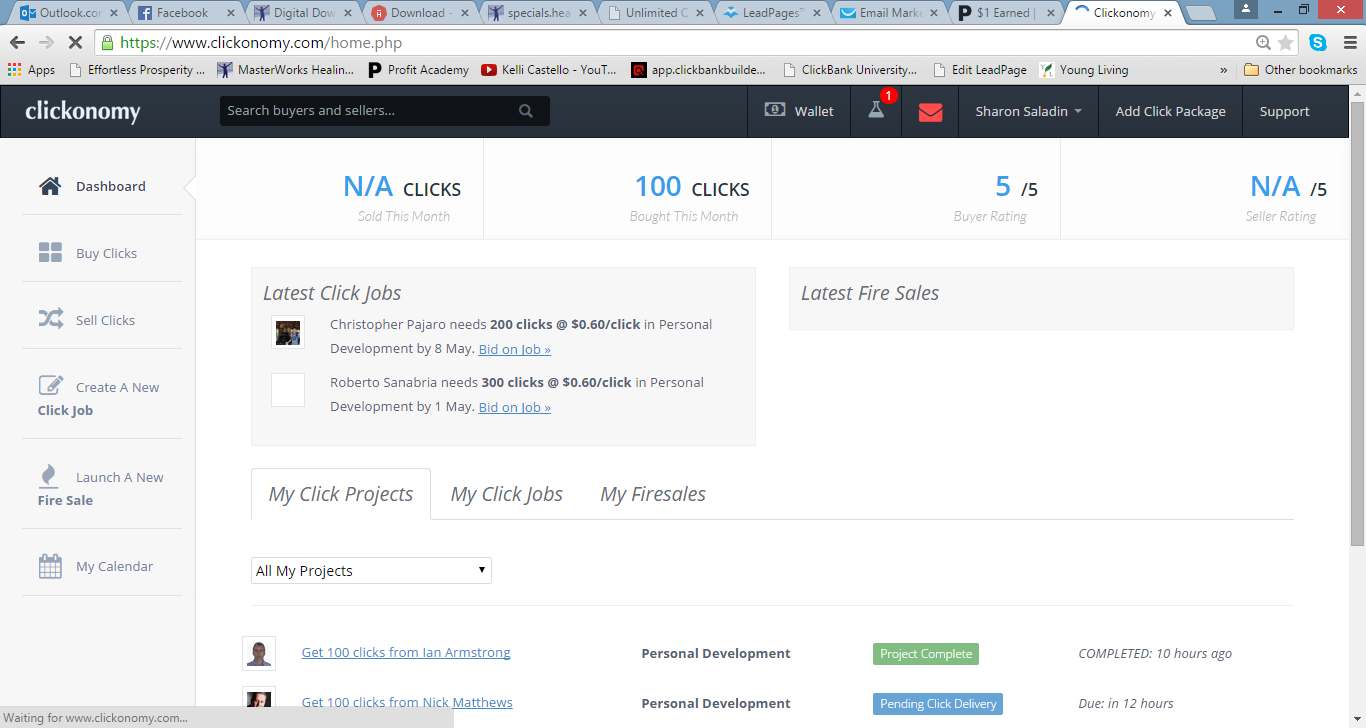Click the clickonomy logo
Viewport: 1366px width, 728px height.
click(83, 112)
